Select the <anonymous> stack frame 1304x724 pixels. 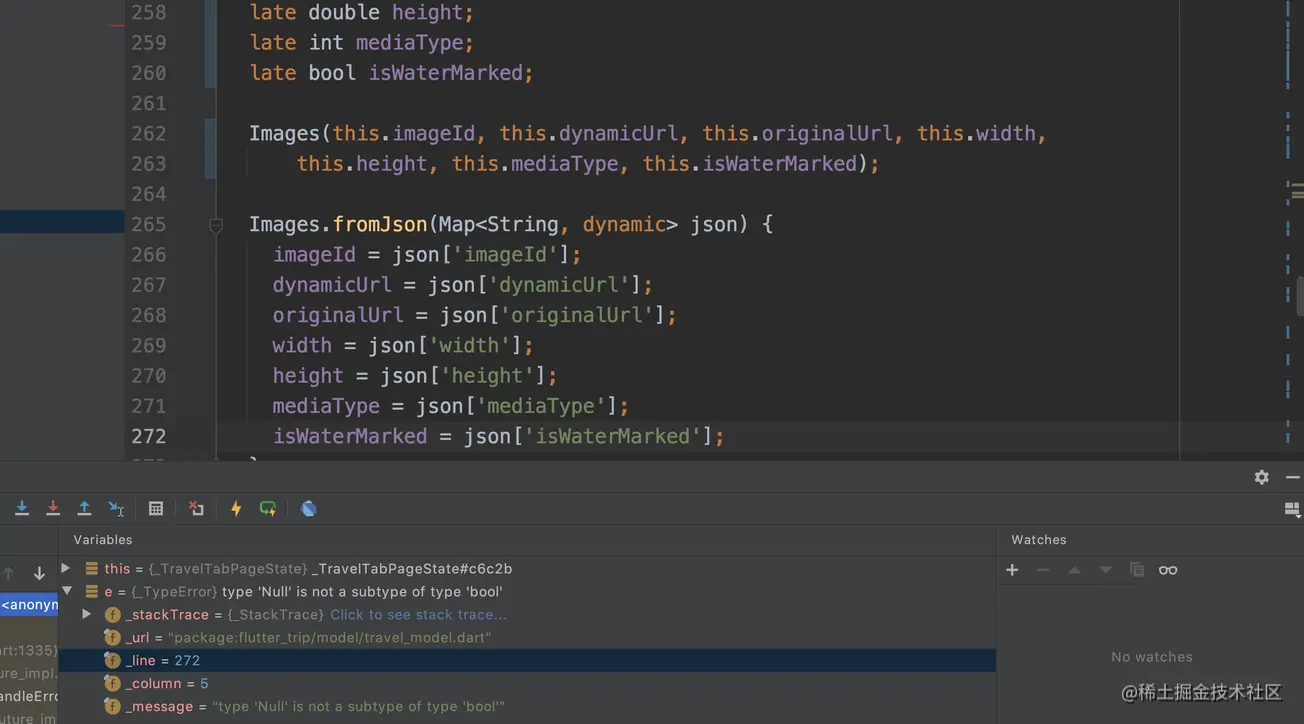(x=29, y=605)
